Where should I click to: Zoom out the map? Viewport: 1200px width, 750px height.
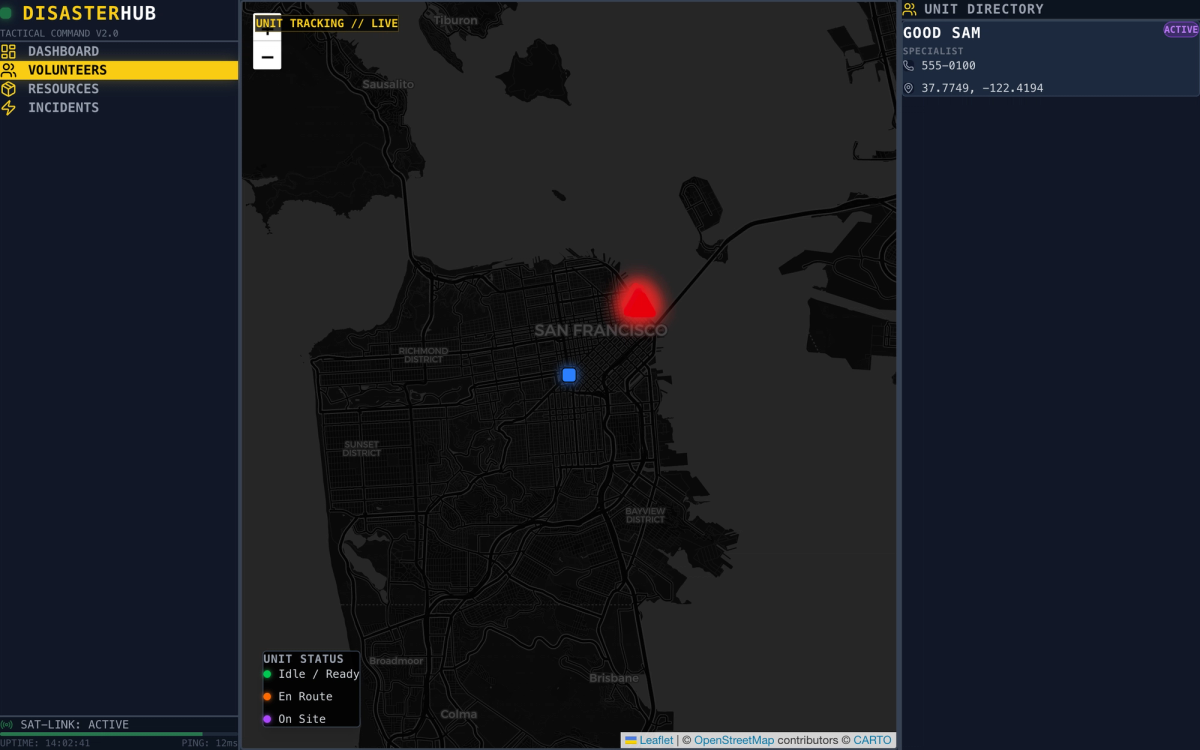267,57
